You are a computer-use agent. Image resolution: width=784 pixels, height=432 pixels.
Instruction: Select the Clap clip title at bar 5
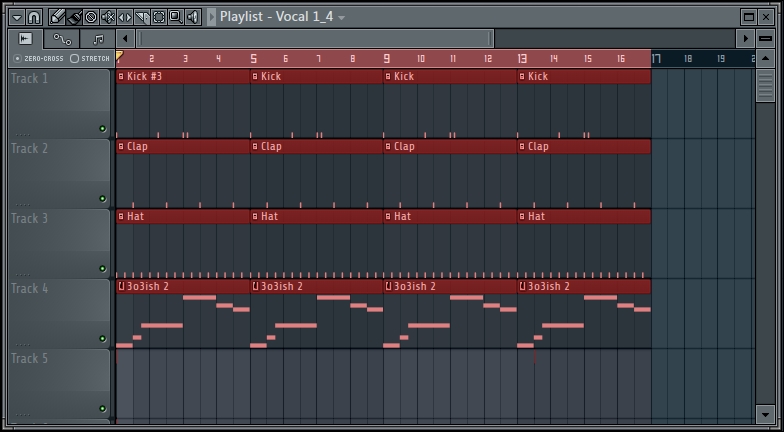point(271,146)
